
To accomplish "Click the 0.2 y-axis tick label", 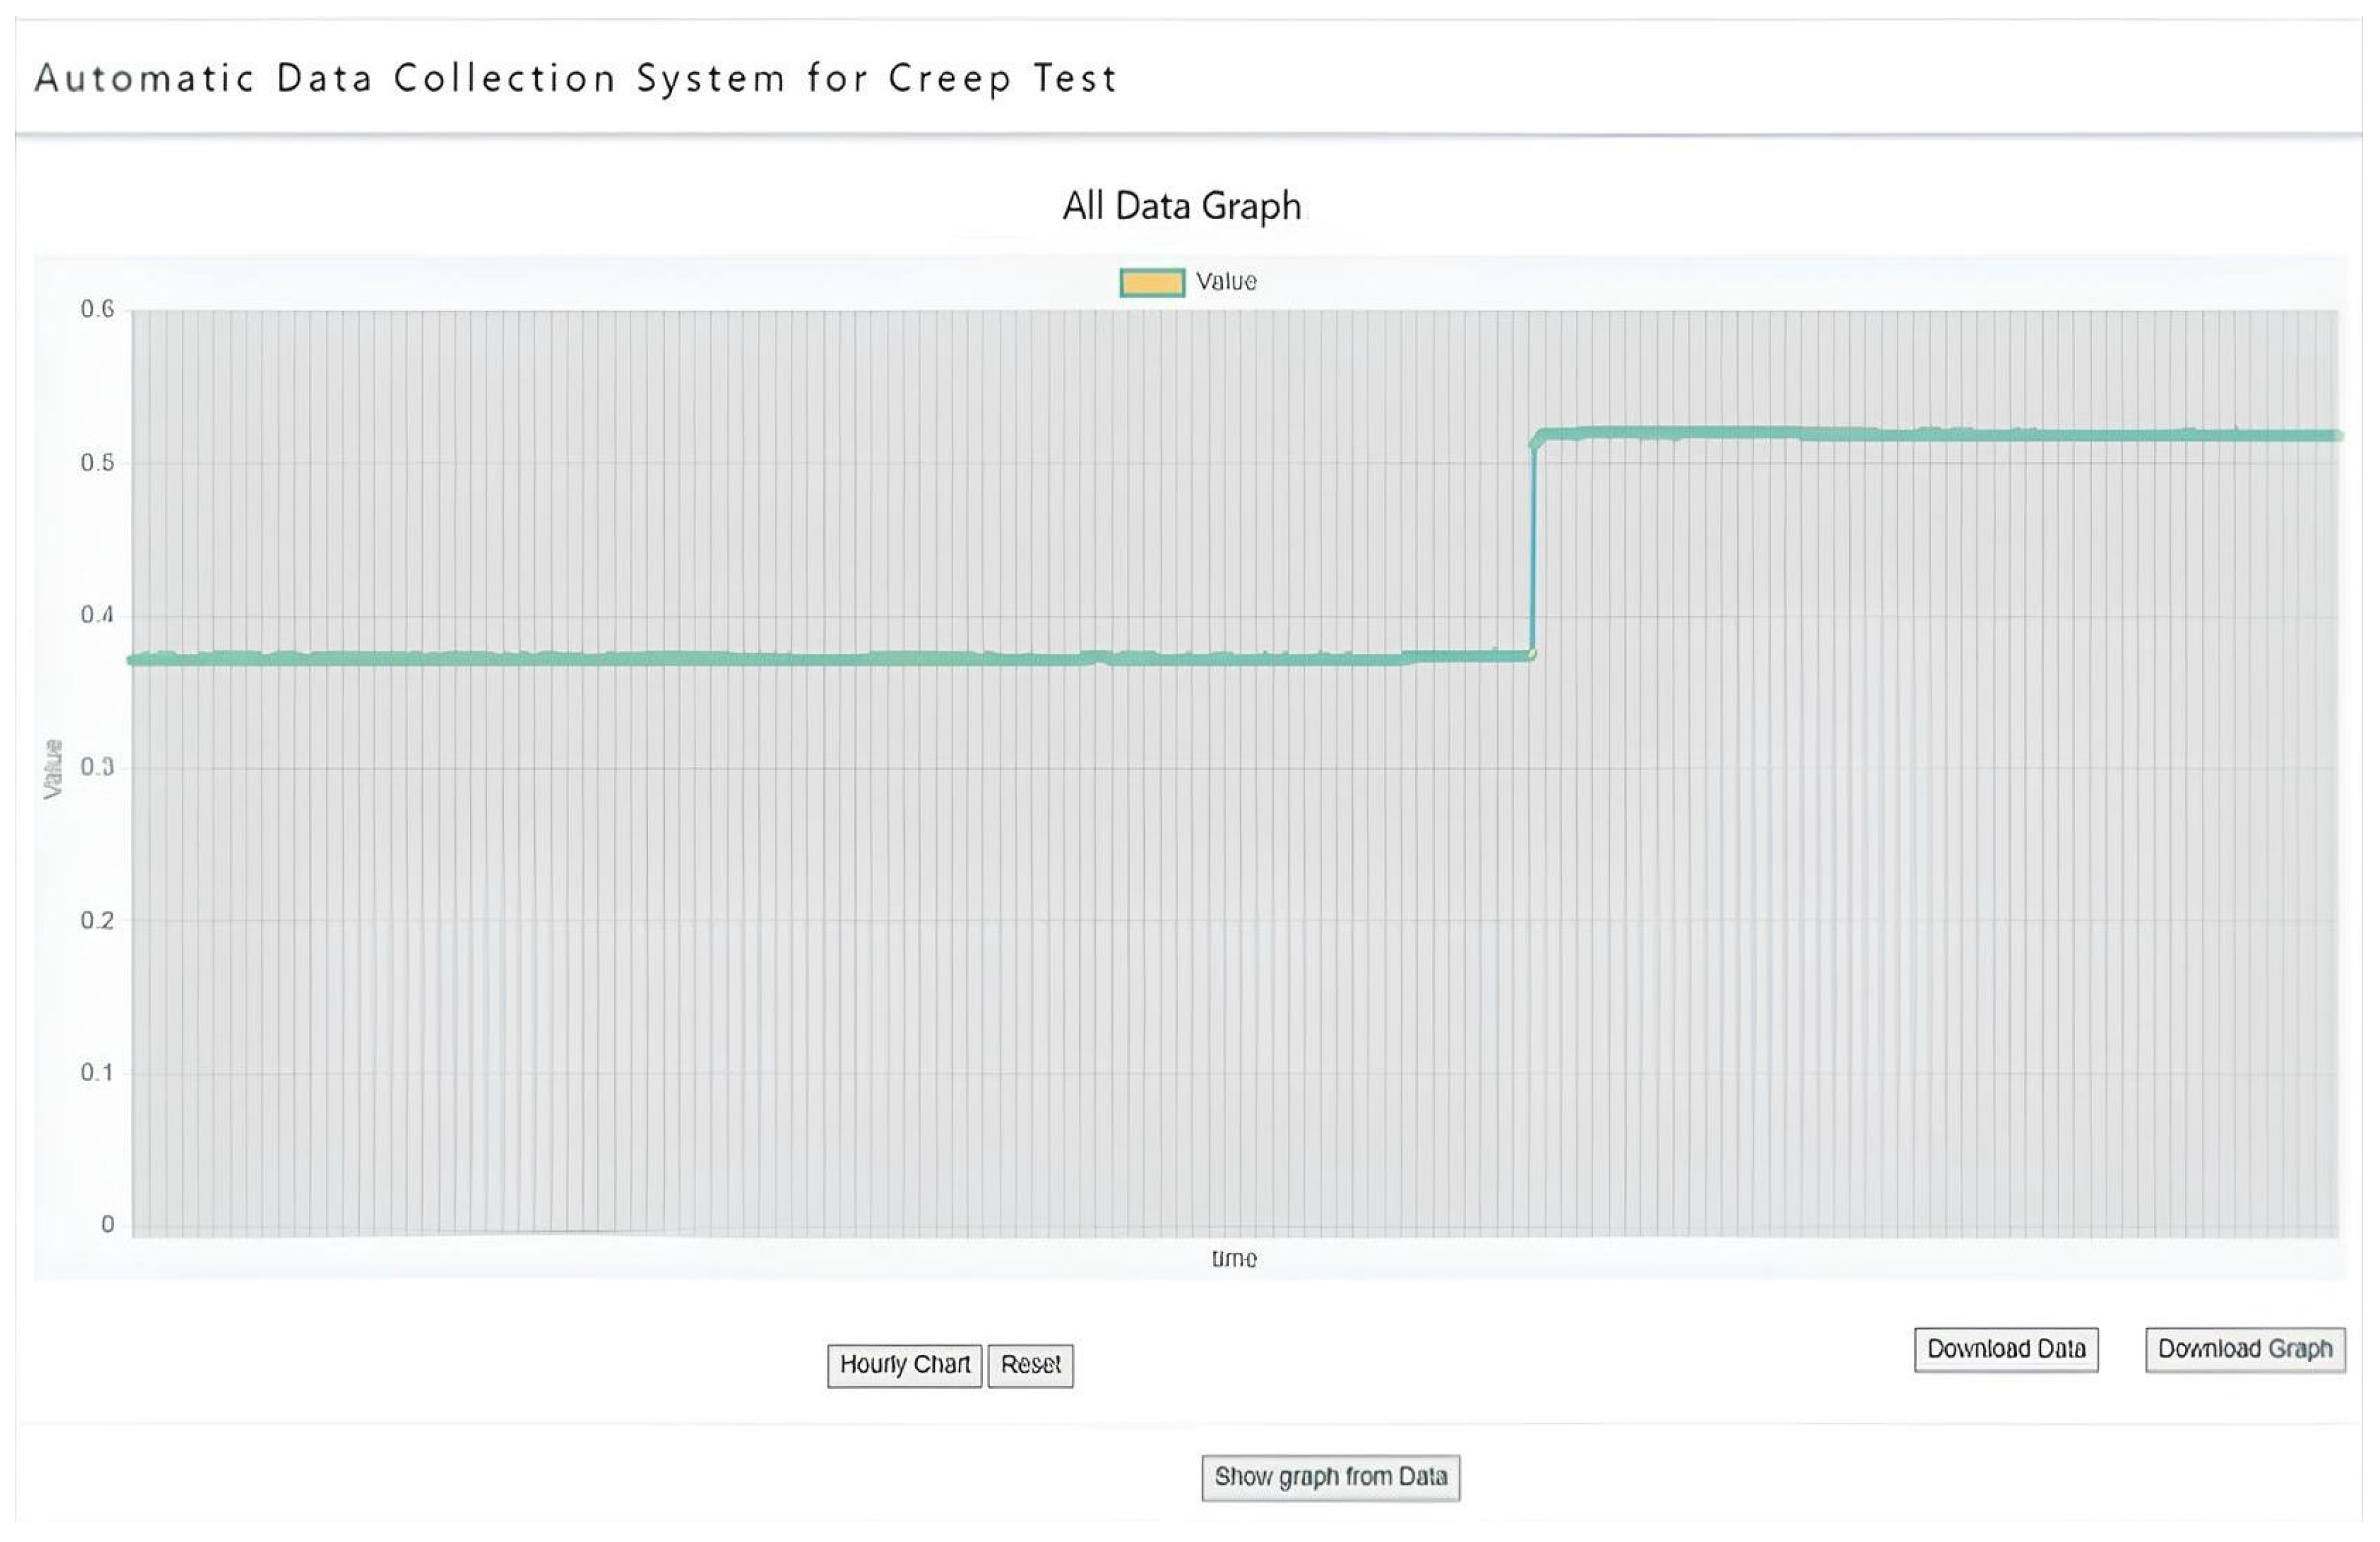I will (x=97, y=920).
